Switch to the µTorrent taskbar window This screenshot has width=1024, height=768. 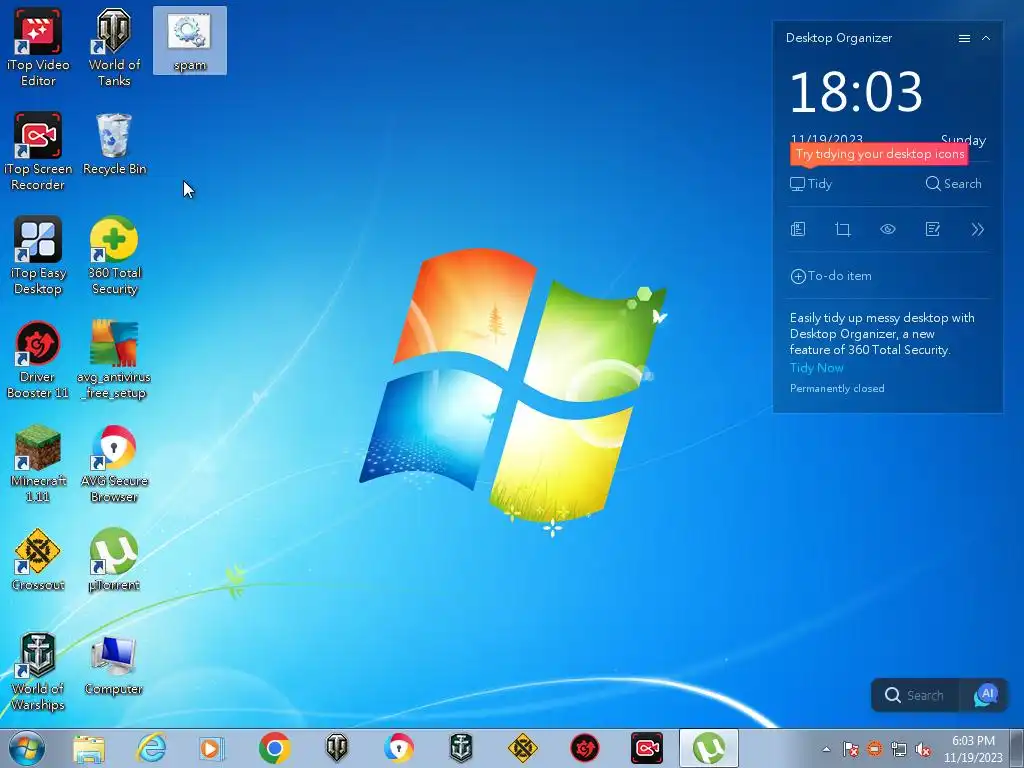pyautogui.click(x=709, y=748)
